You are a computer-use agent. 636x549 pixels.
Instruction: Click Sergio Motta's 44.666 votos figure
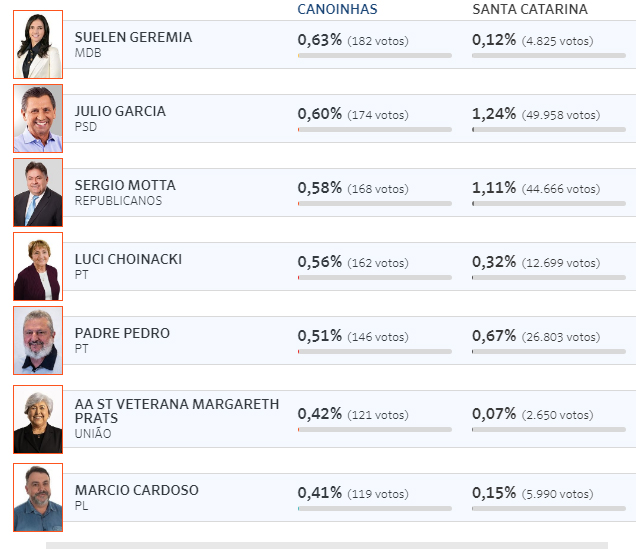click(x=561, y=189)
